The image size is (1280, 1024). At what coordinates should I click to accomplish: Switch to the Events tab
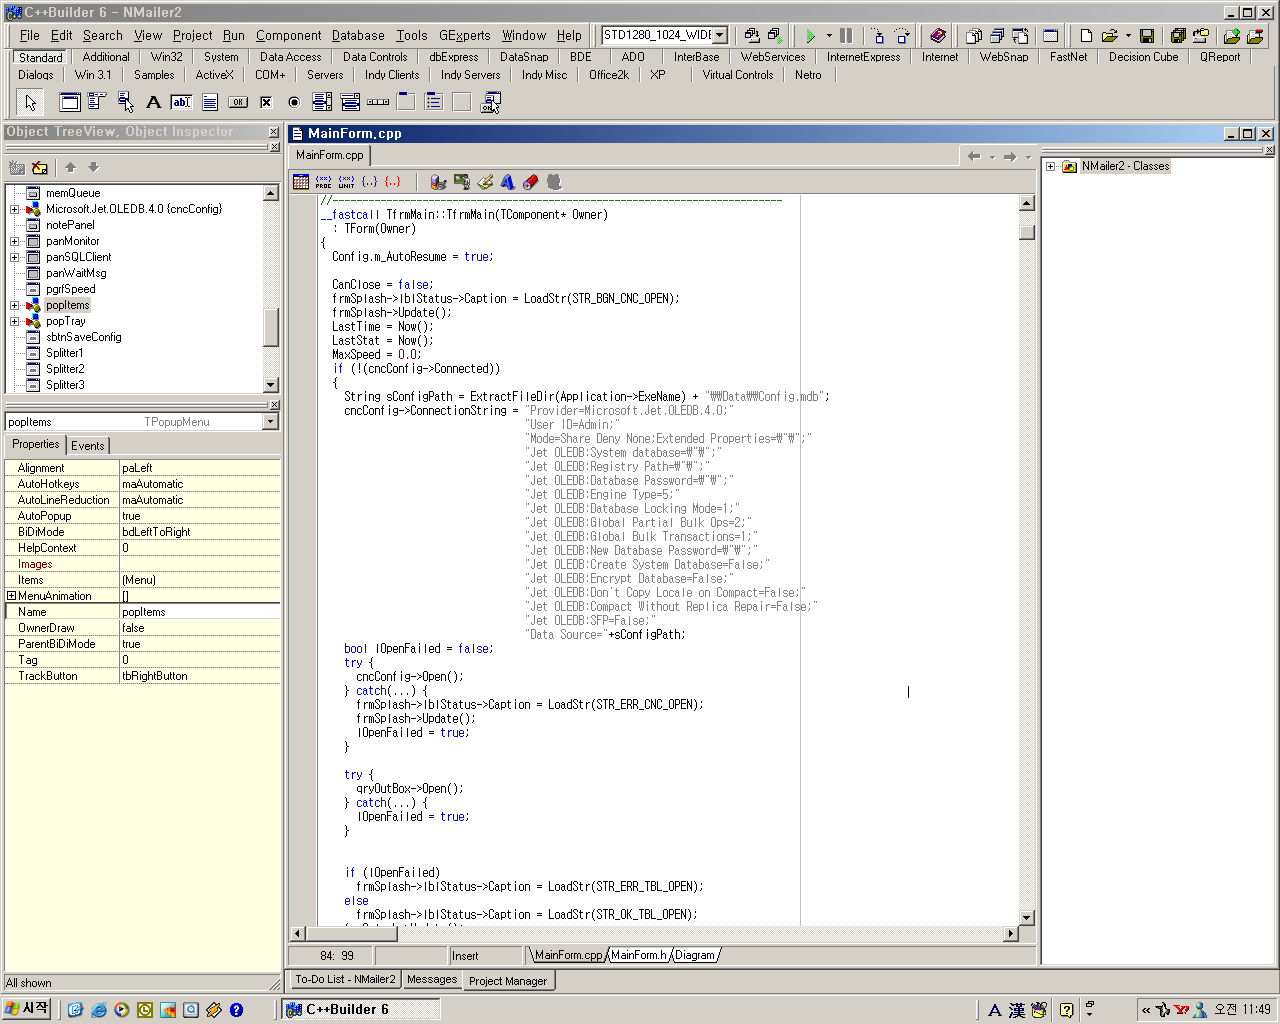click(88, 446)
